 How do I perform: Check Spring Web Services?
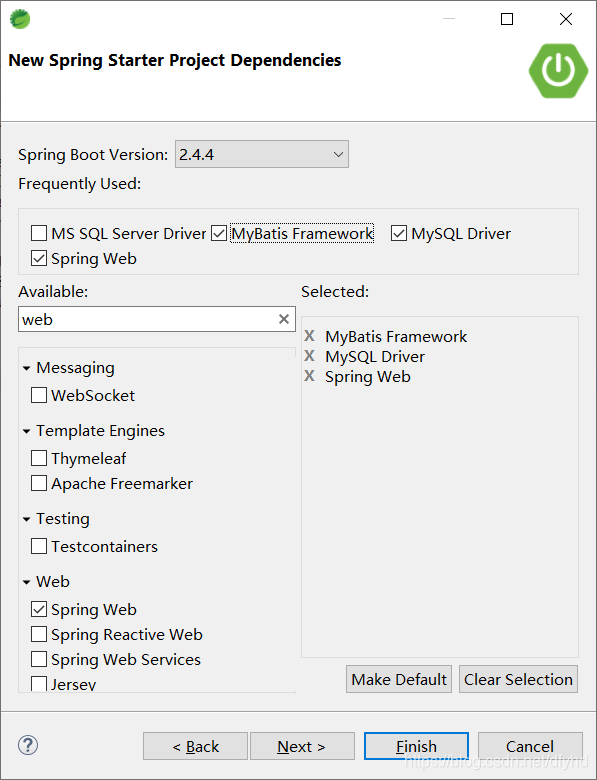click(x=39, y=659)
